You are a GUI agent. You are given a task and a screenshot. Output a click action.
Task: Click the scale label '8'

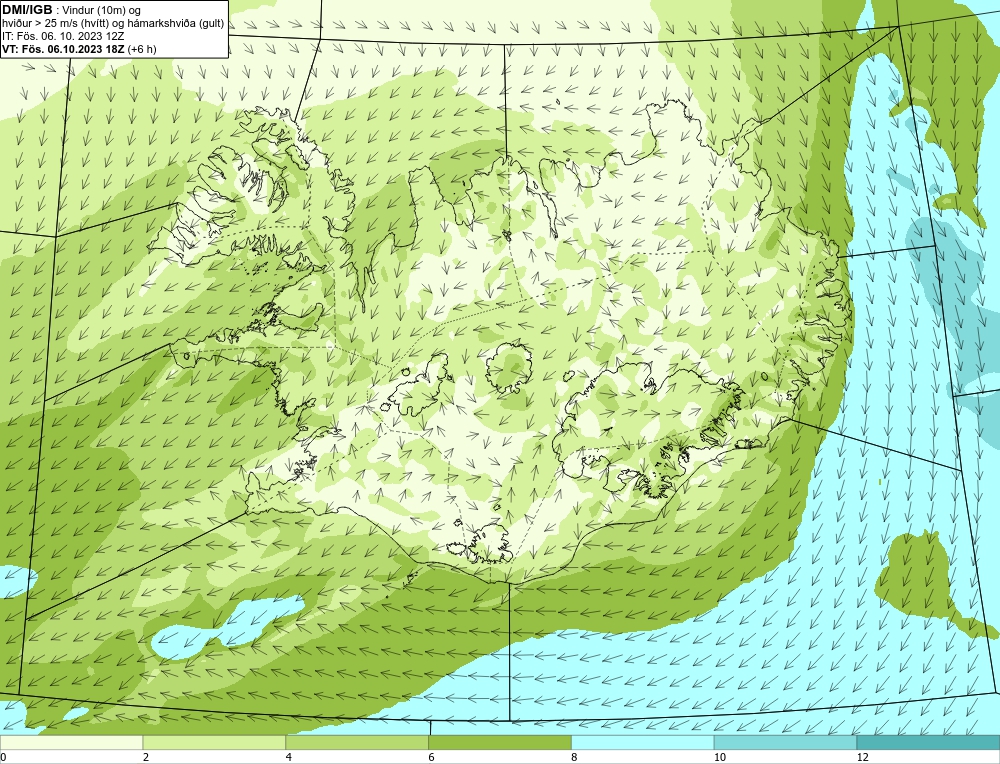tap(575, 757)
